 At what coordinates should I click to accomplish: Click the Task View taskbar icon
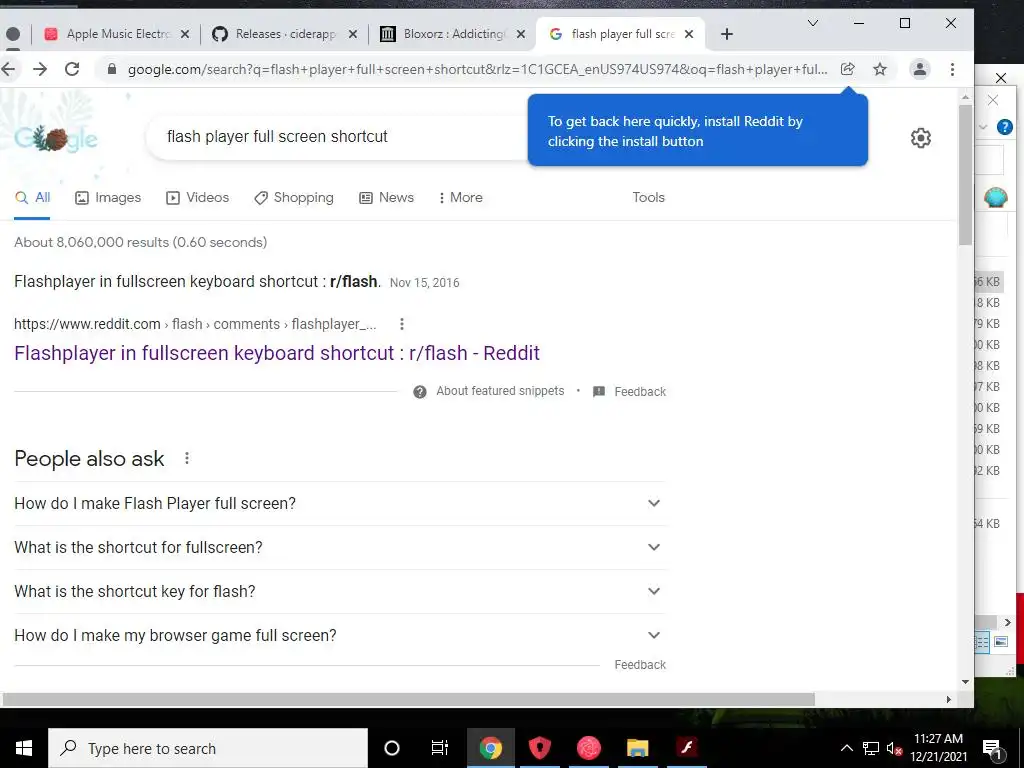click(x=440, y=748)
